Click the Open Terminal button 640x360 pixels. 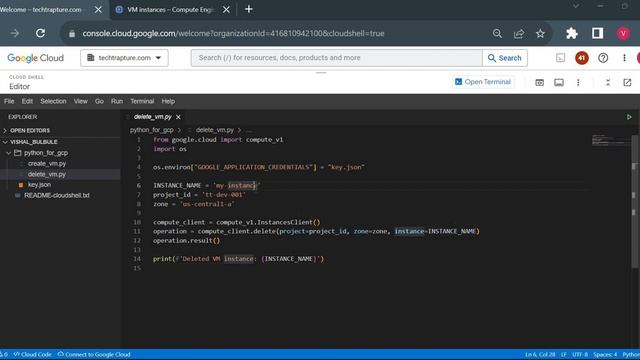(x=483, y=82)
